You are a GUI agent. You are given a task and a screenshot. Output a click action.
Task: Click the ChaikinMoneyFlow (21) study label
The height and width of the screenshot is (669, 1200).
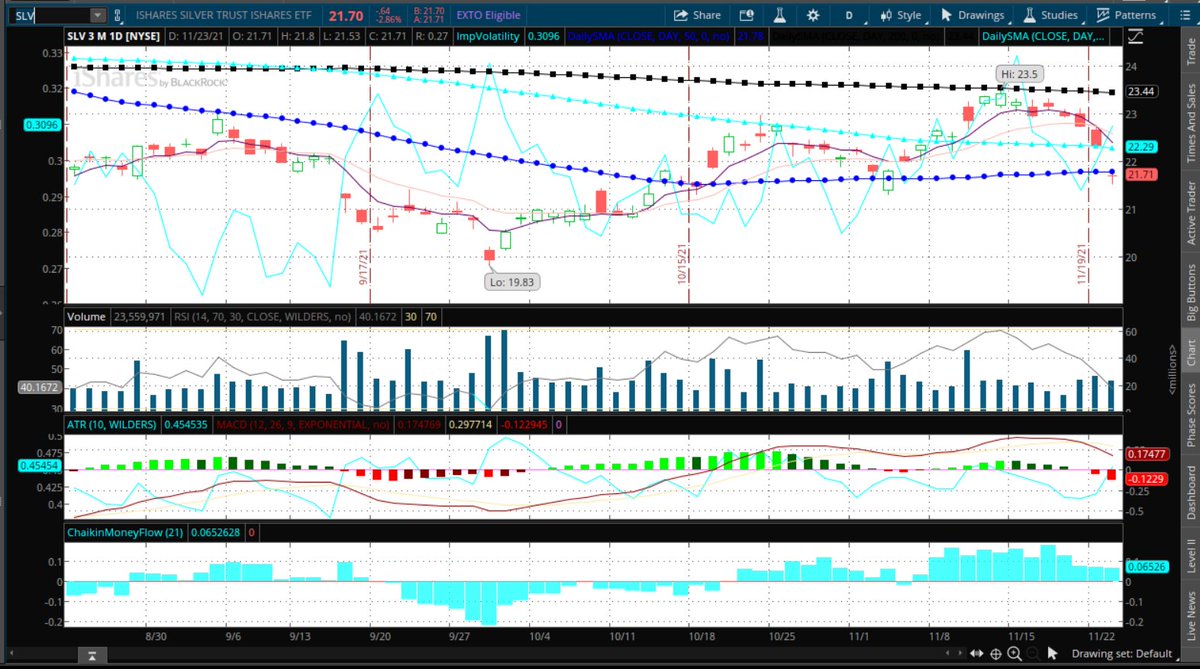point(124,533)
